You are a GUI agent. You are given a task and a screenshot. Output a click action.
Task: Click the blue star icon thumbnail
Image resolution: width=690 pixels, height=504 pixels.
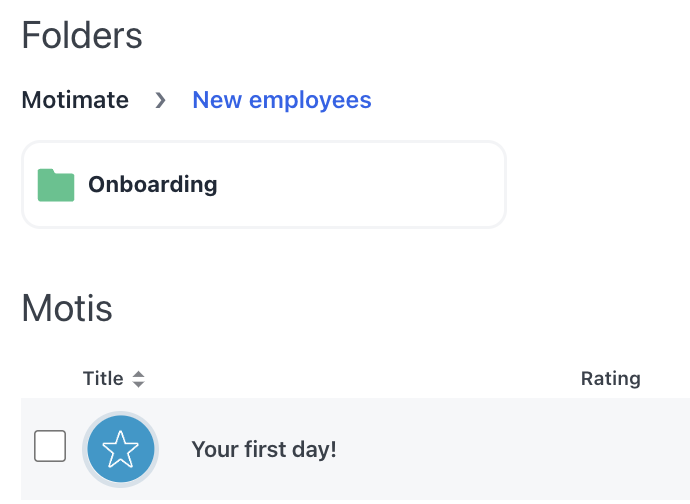[x=120, y=450]
